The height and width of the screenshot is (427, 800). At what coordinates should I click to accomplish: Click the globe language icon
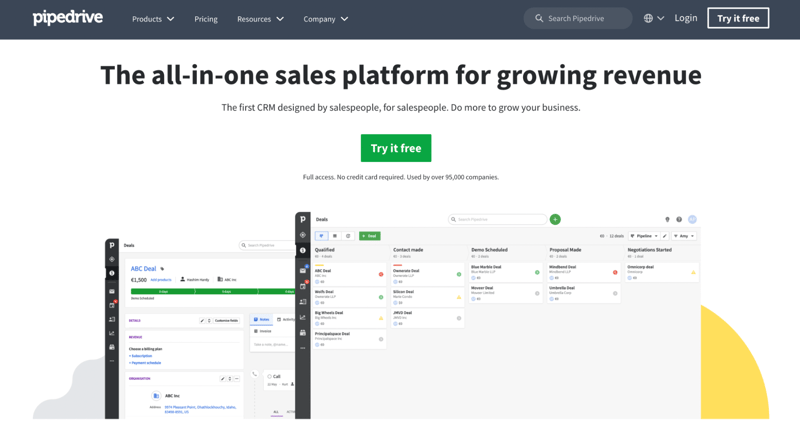tap(648, 18)
